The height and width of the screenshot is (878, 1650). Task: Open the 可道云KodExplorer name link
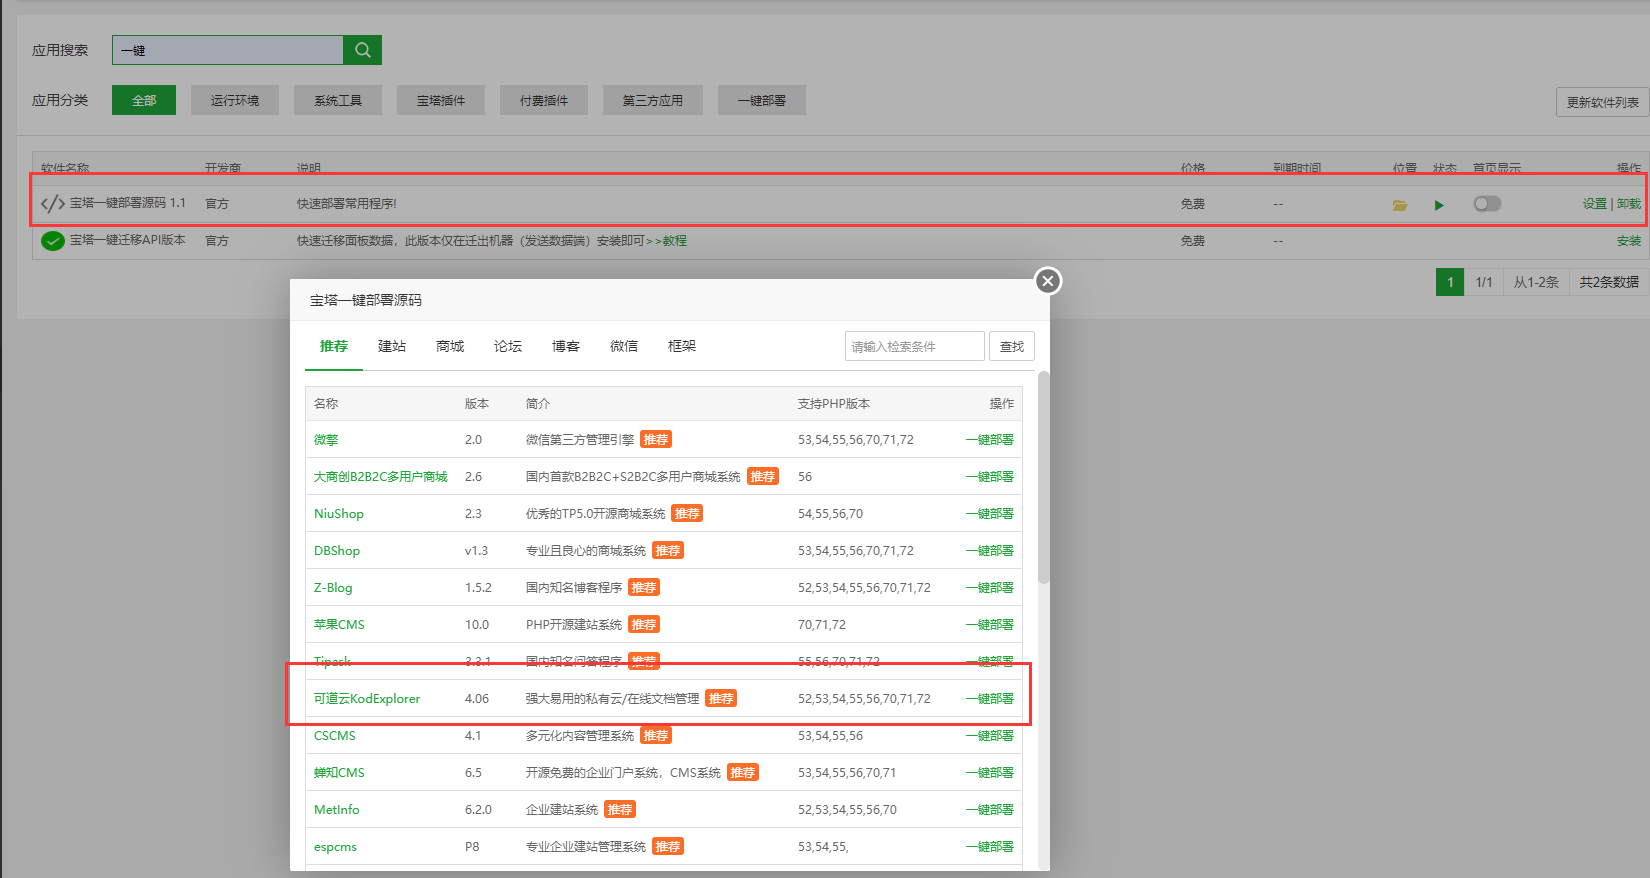click(367, 699)
